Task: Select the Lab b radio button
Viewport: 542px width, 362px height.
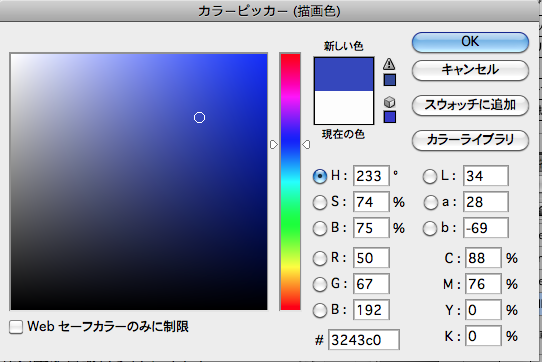Action: click(x=430, y=229)
